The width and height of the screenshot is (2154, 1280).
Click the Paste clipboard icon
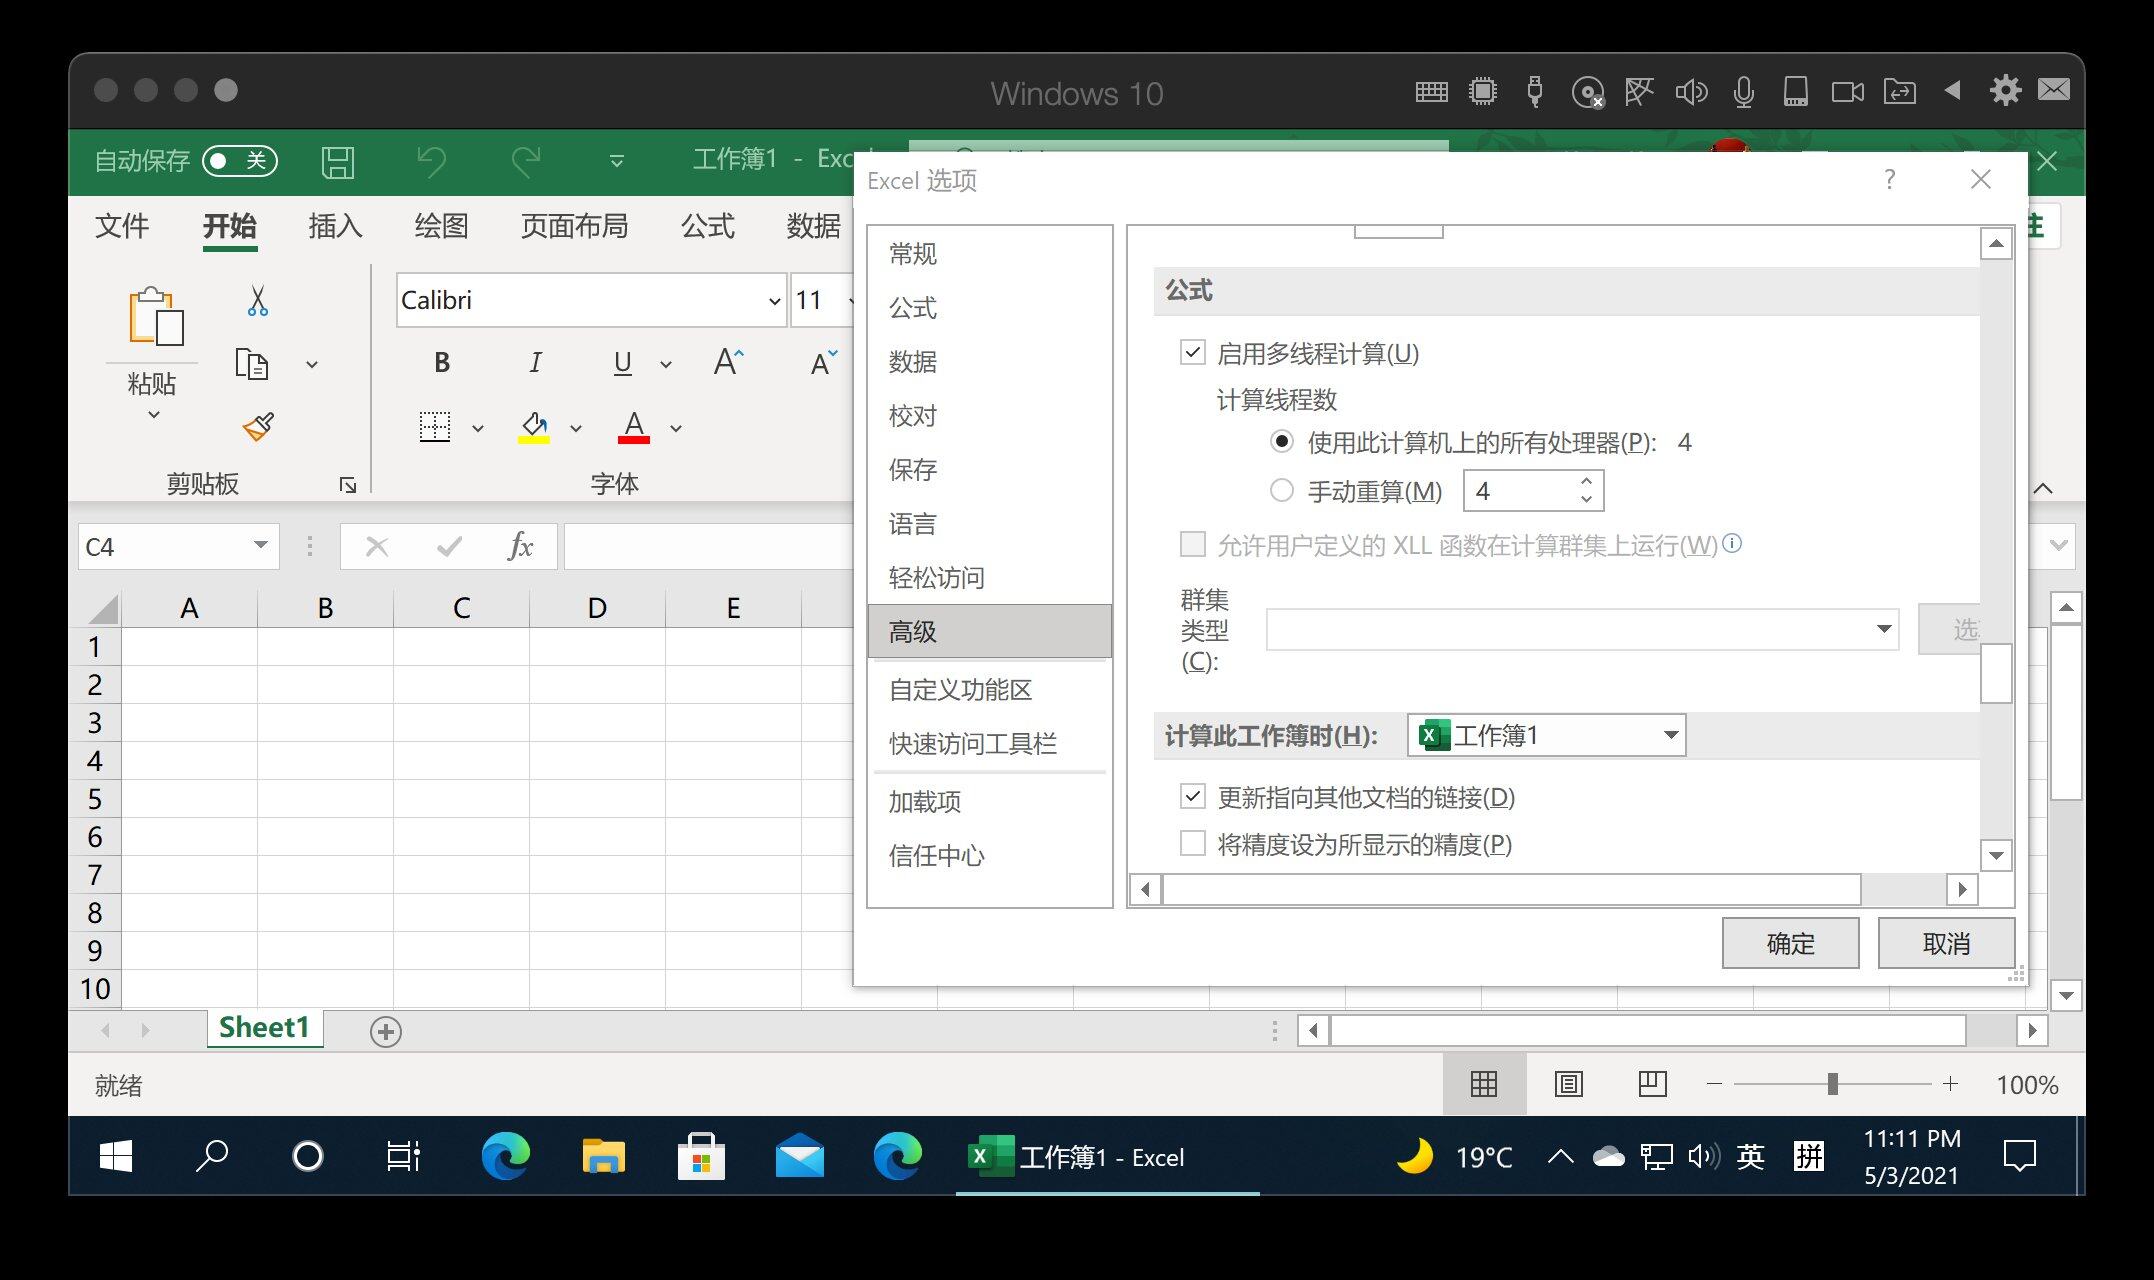point(156,316)
